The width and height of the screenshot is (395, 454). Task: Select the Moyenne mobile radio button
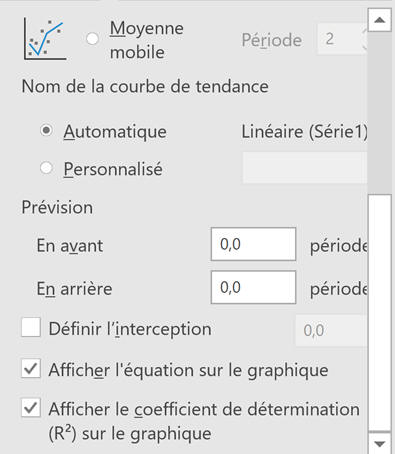(92, 39)
